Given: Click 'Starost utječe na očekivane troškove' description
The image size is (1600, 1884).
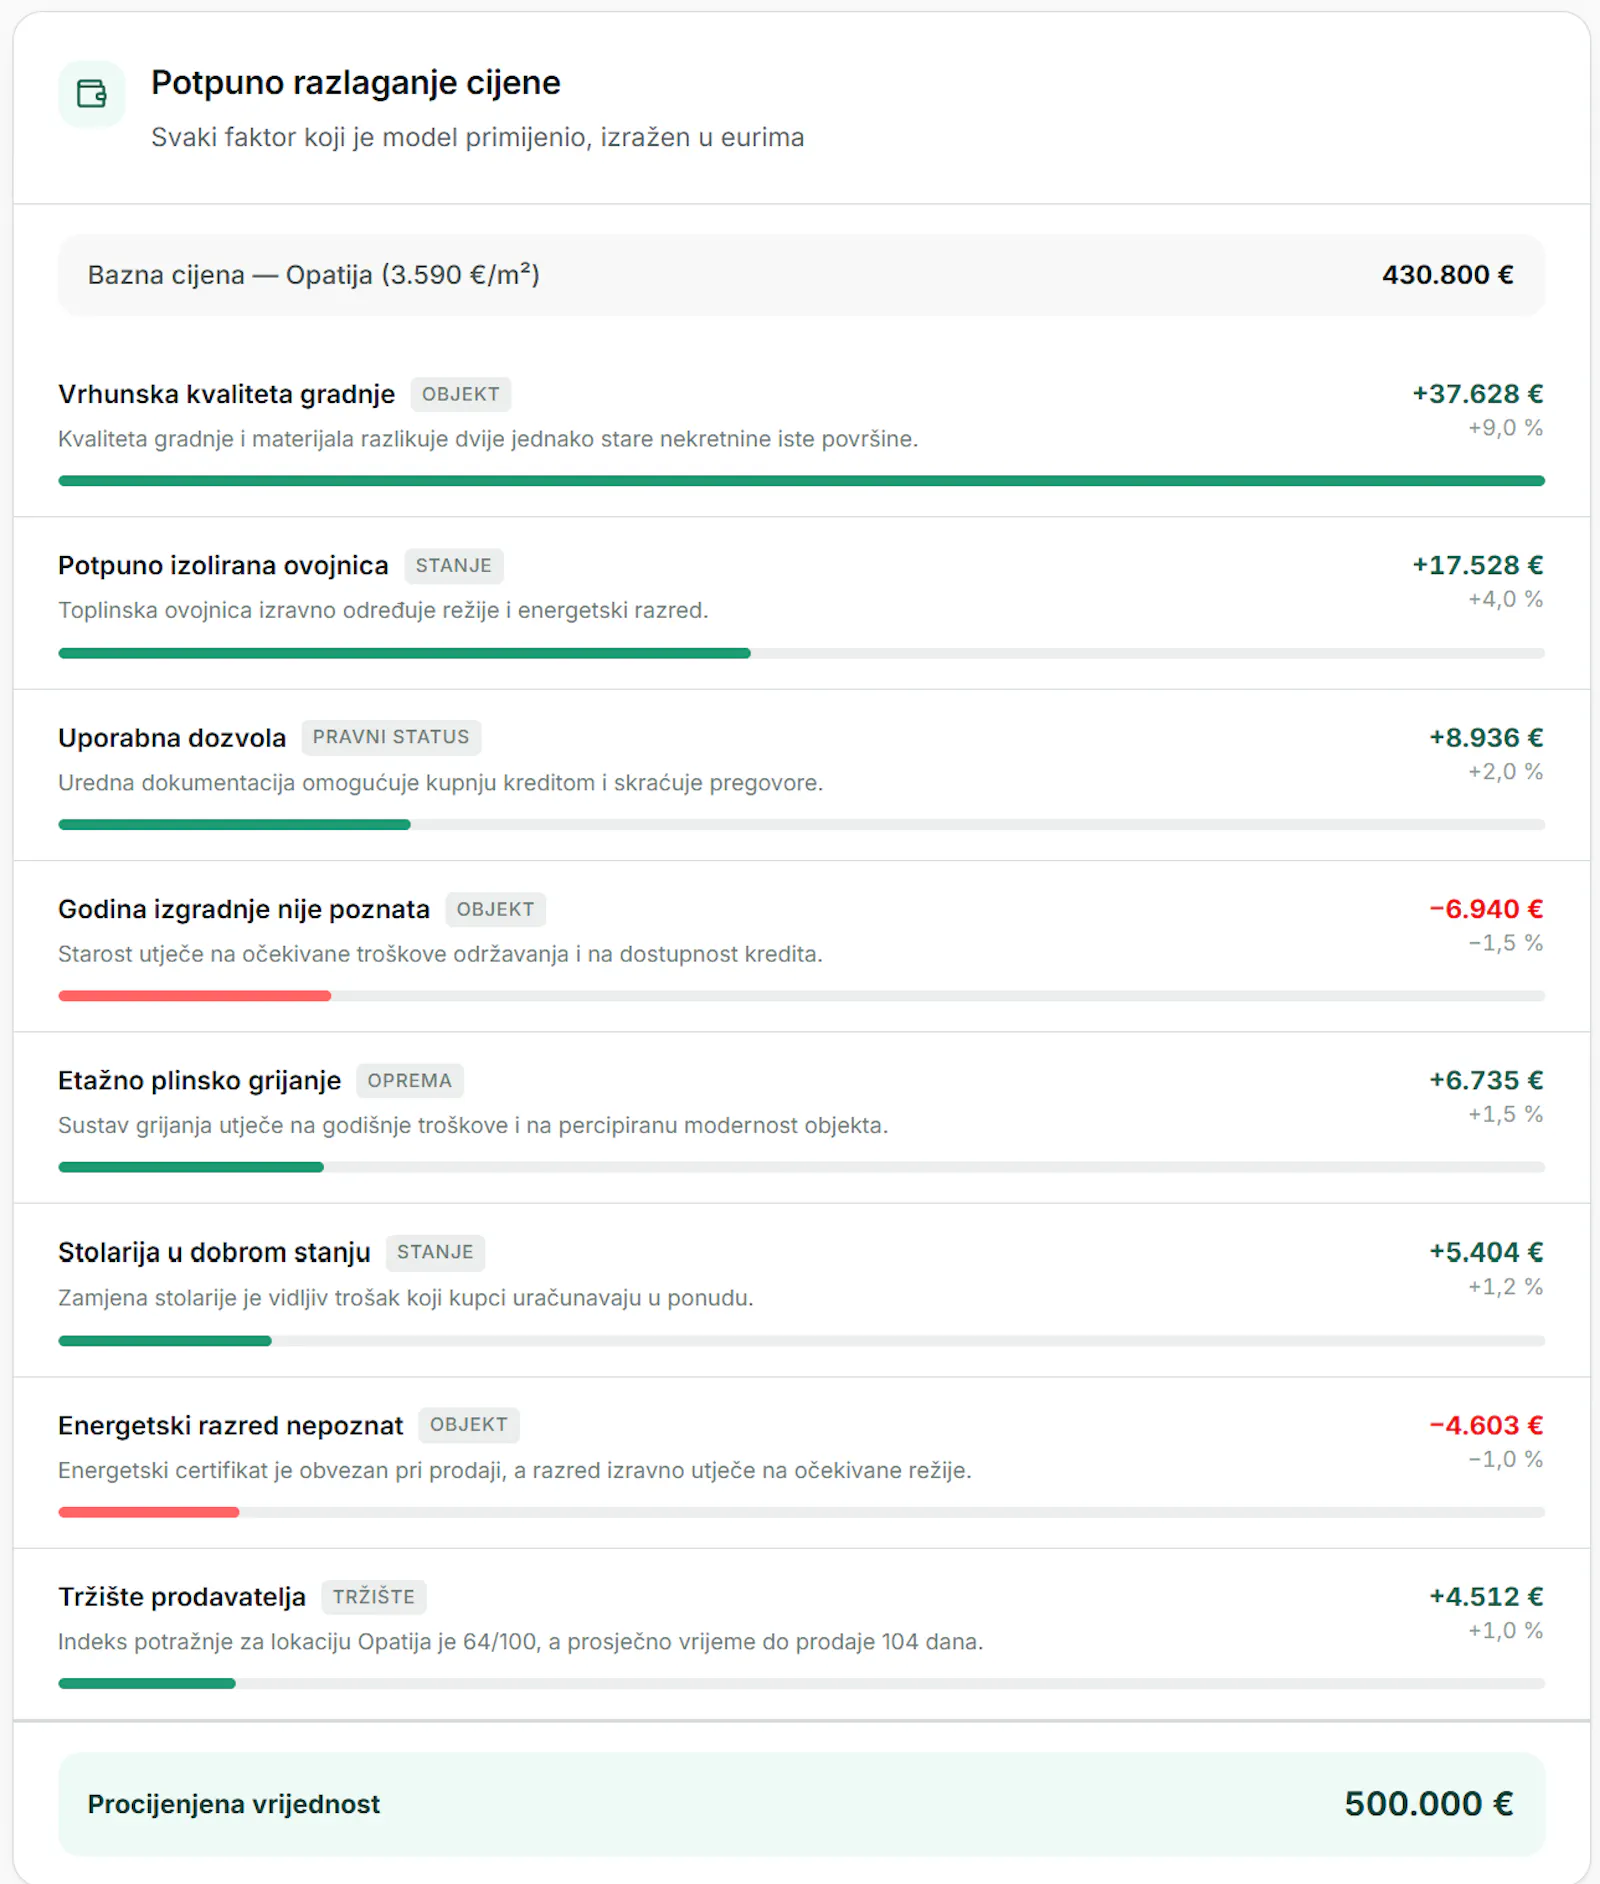Looking at the screenshot, I should point(440,954).
